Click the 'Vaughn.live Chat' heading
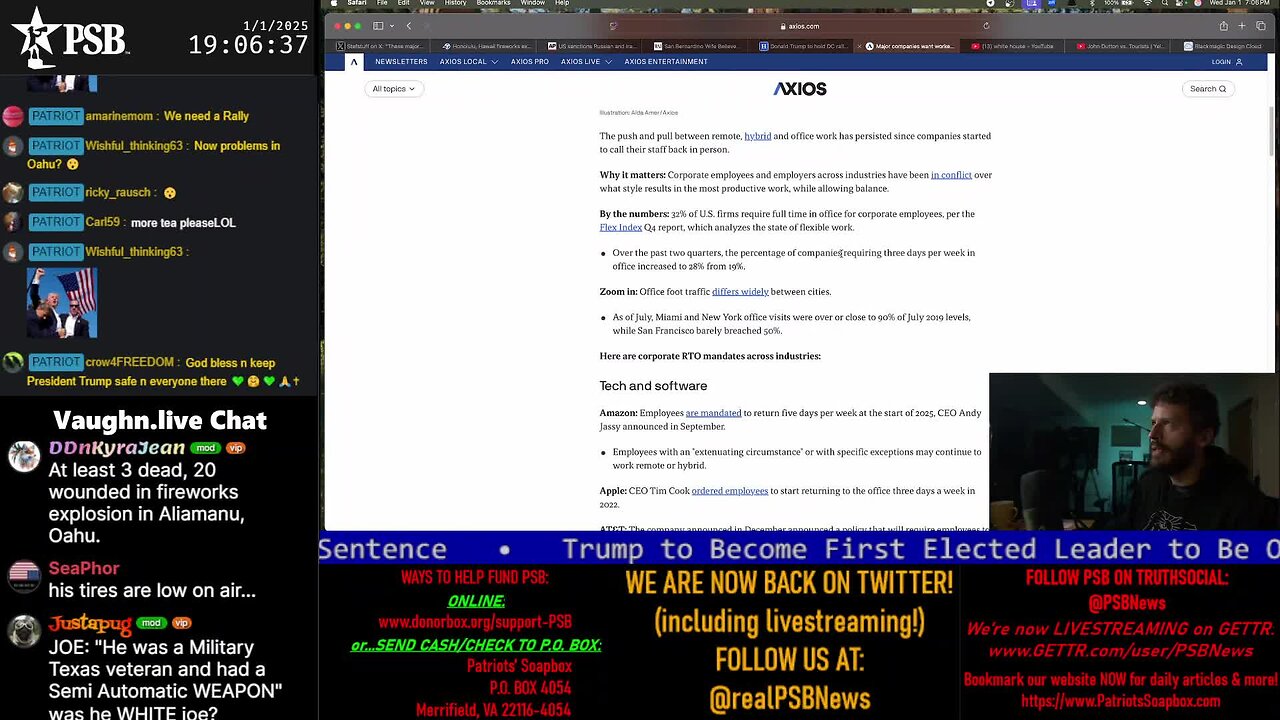The image size is (1280, 720). point(160,420)
